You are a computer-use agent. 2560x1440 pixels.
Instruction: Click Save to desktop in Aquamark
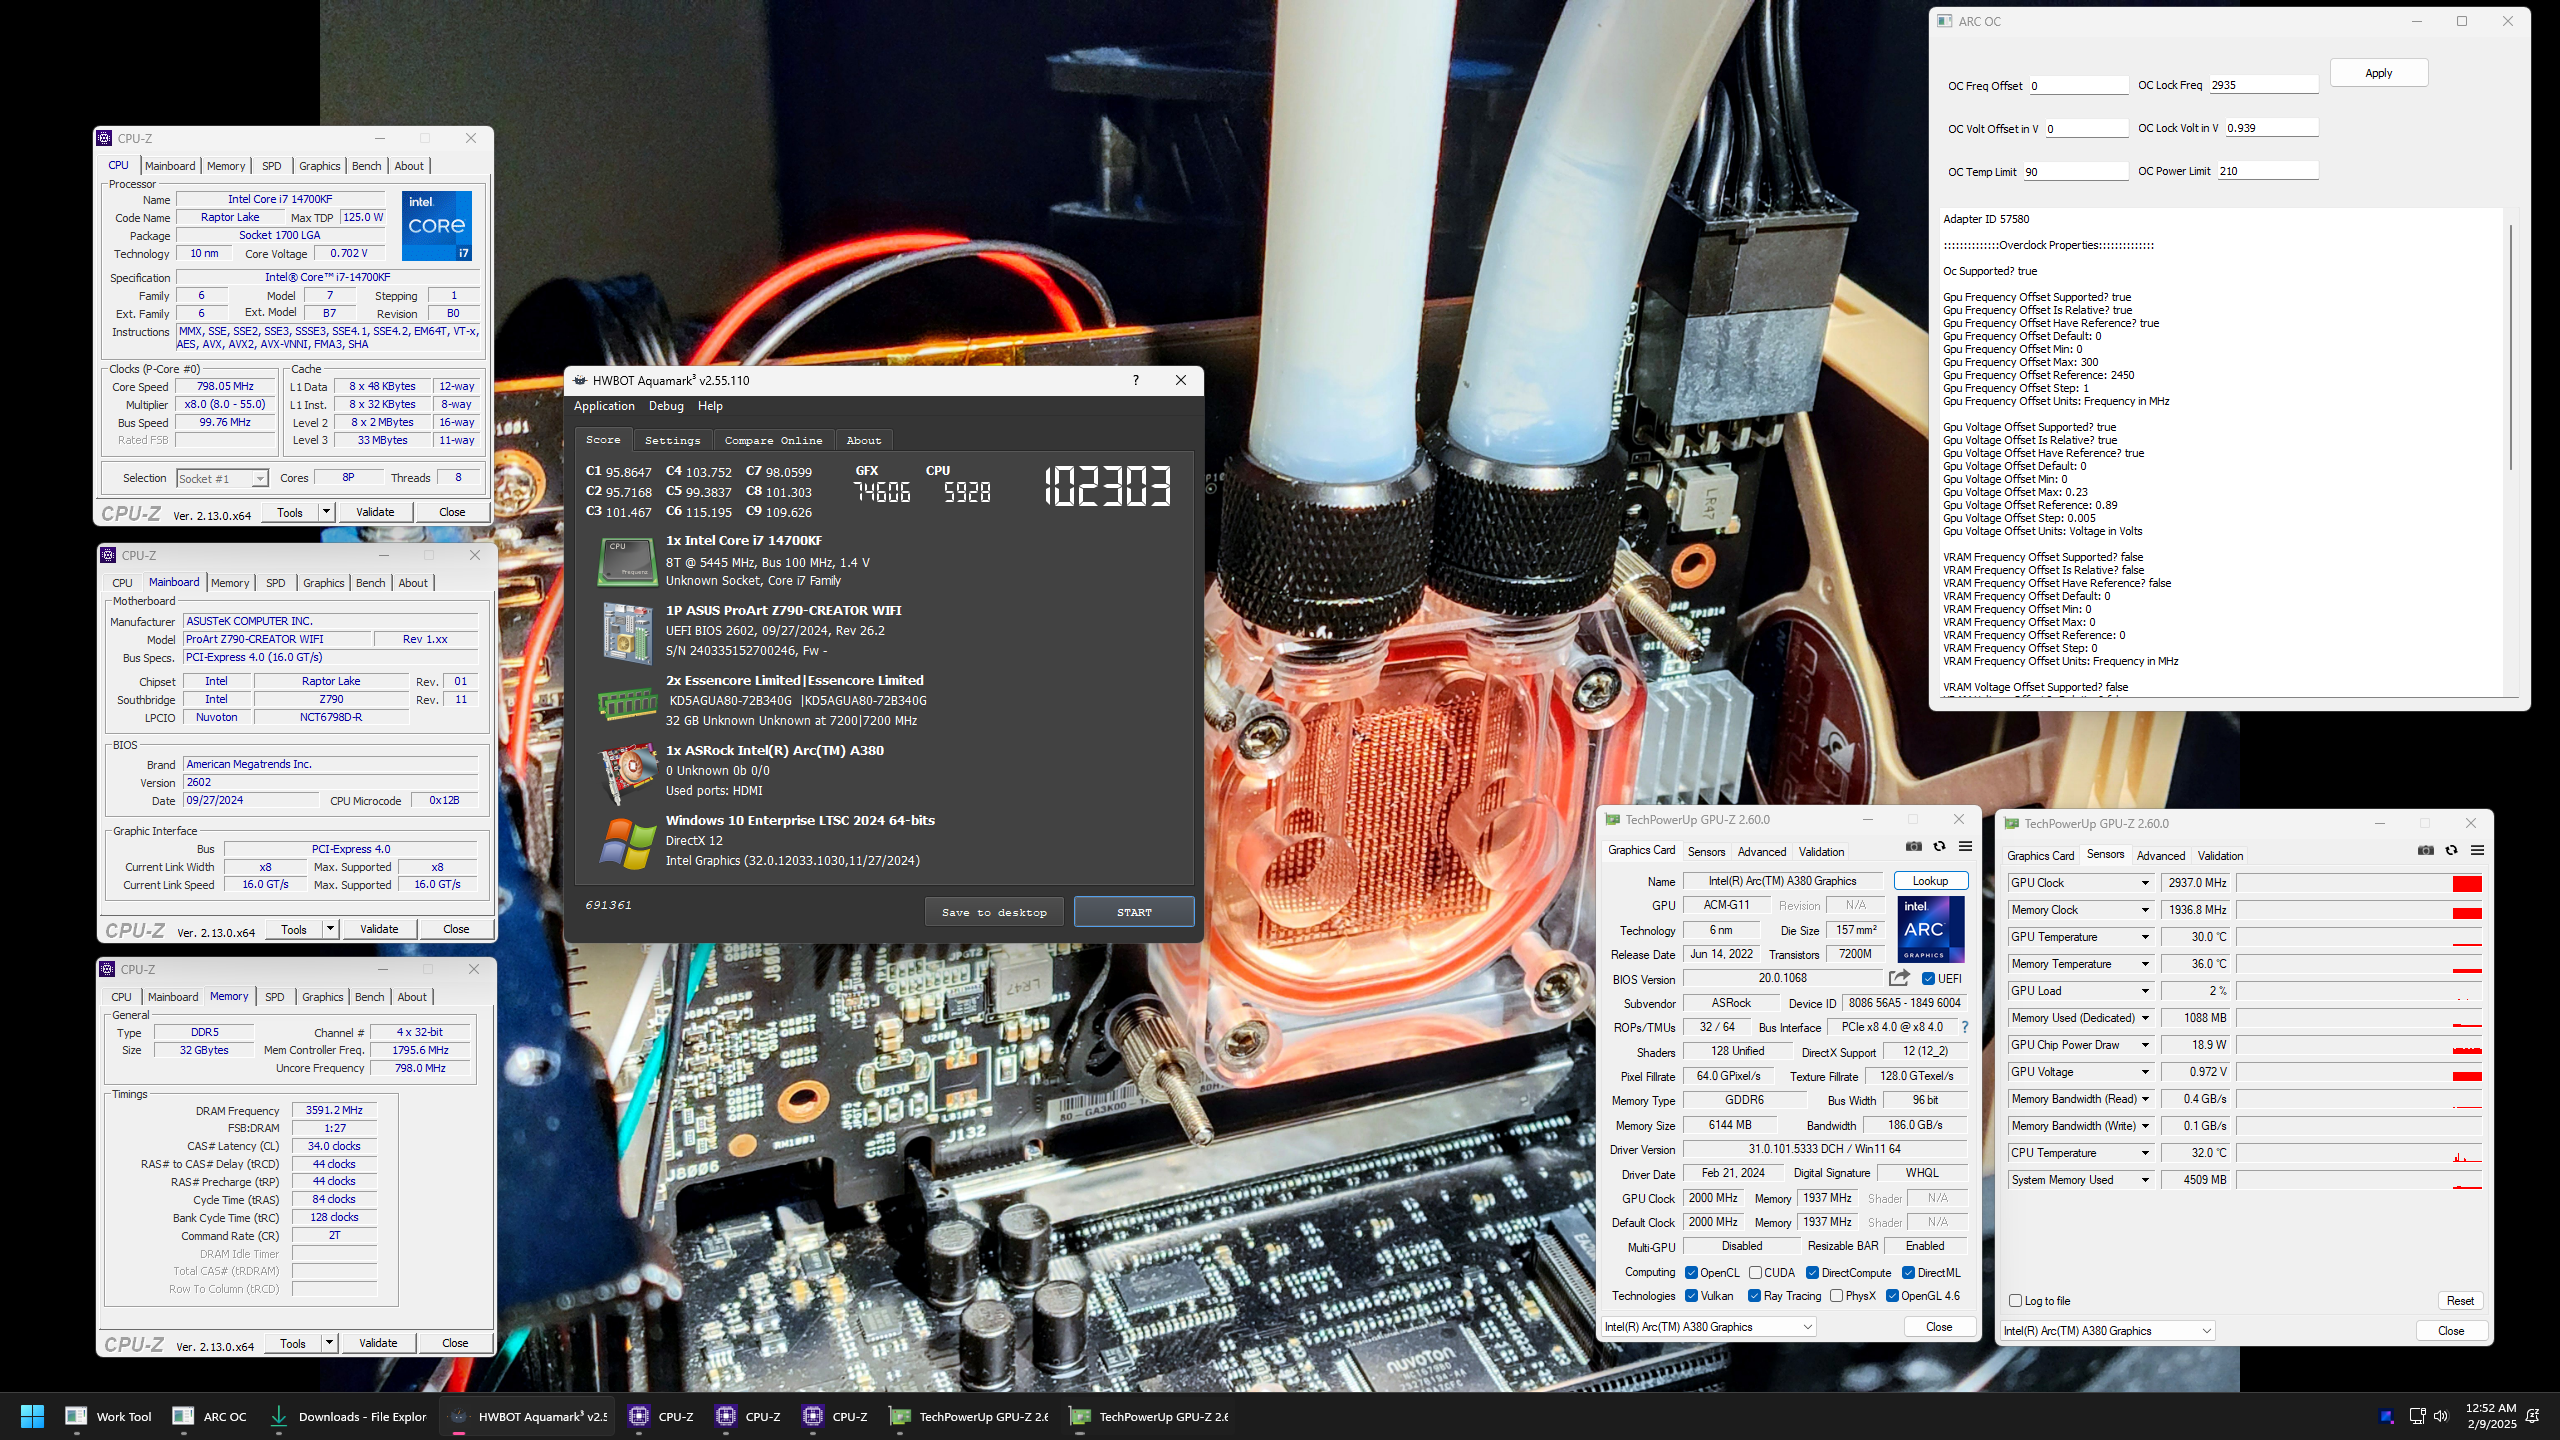point(994,912)
